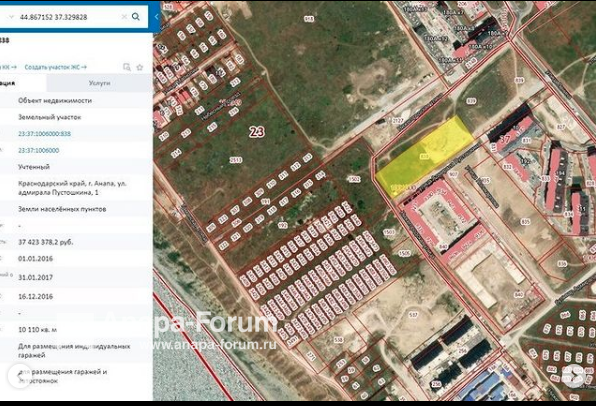Collapse the info panel with the left chevron

[156, 17]
